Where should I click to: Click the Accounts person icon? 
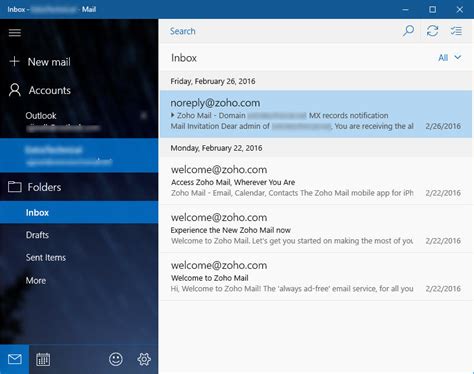pyautogui.click(x=15, y=90)
